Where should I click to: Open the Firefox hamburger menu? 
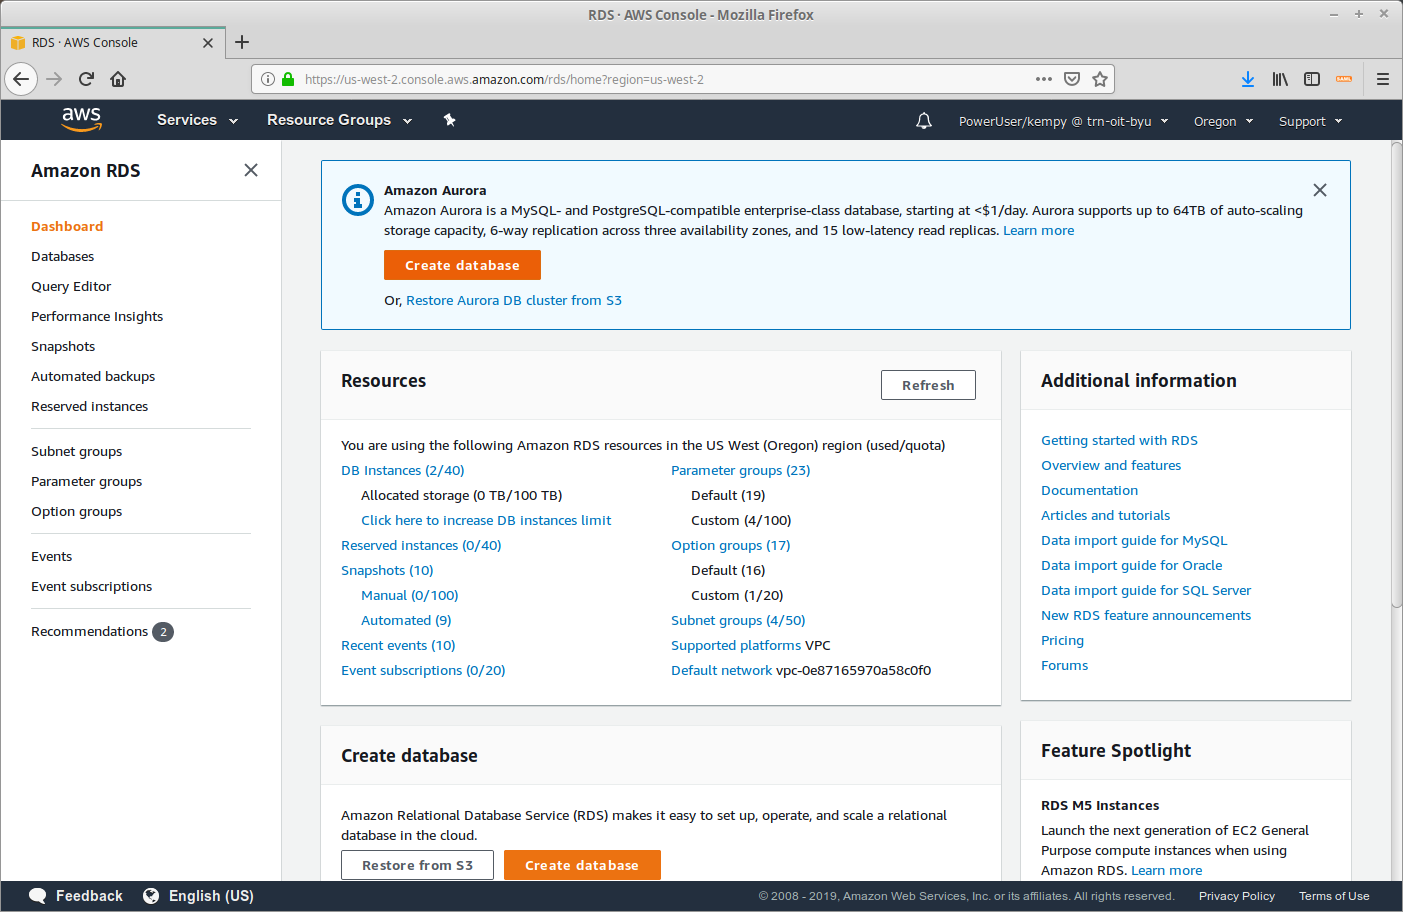tap(1383, 79)
